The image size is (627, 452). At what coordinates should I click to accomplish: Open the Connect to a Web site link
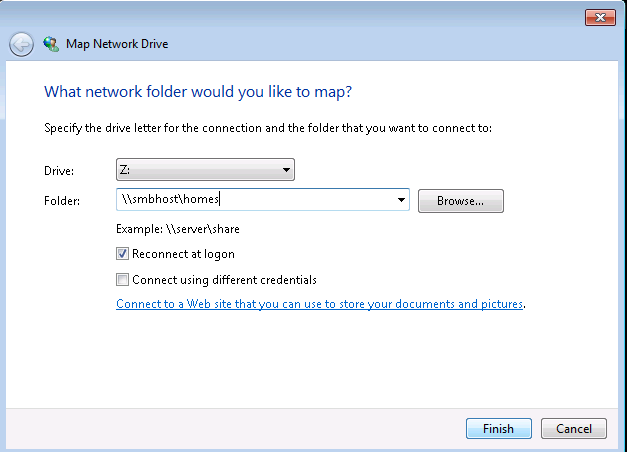click(x=320, y=304)
